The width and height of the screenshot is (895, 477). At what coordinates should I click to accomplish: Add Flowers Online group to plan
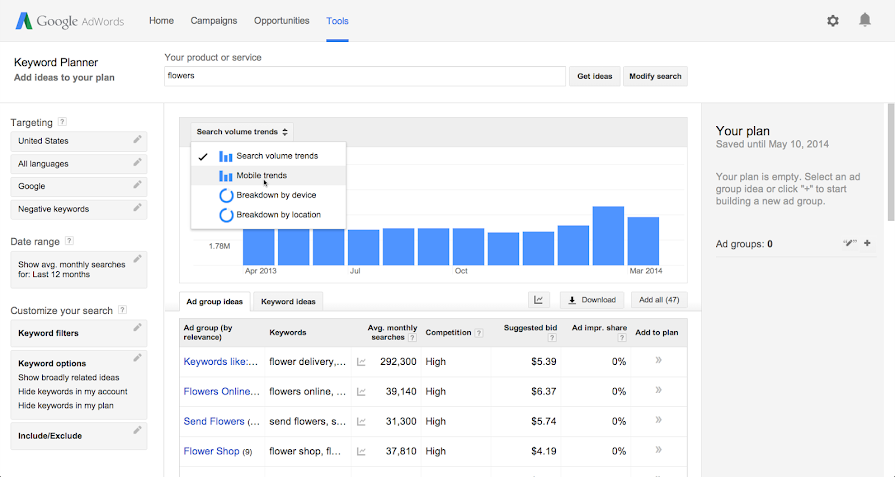pos(658,391)
